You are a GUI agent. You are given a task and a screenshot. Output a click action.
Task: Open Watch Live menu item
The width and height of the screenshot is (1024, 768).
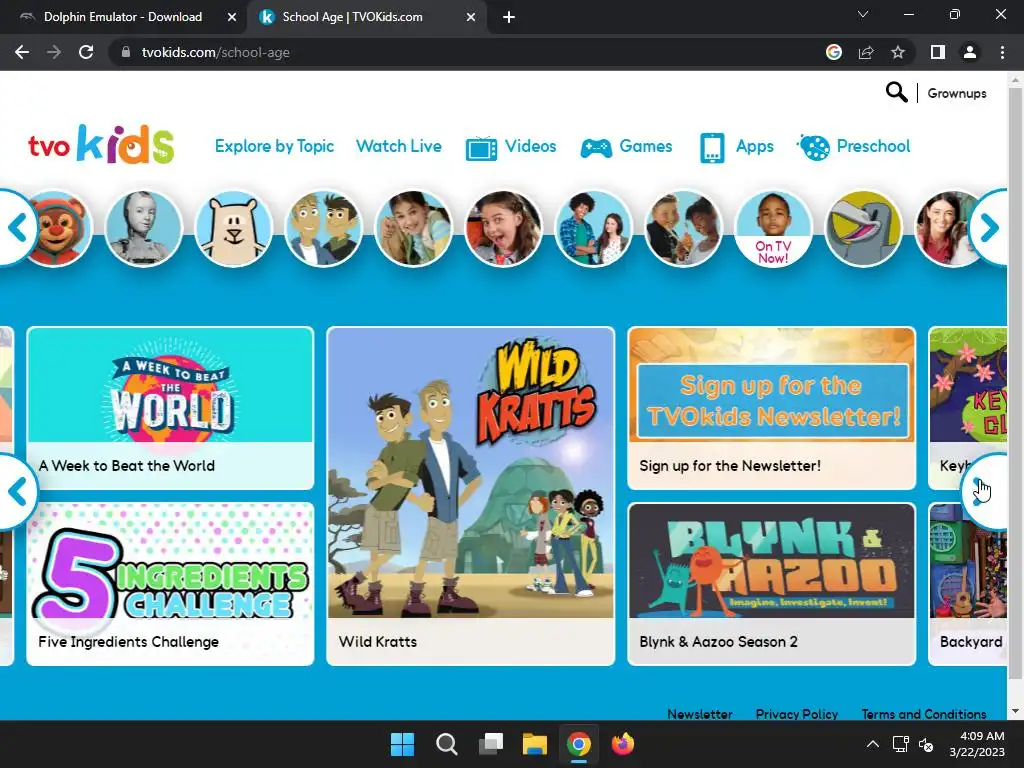pyautogui.click(x=398, y=146)
